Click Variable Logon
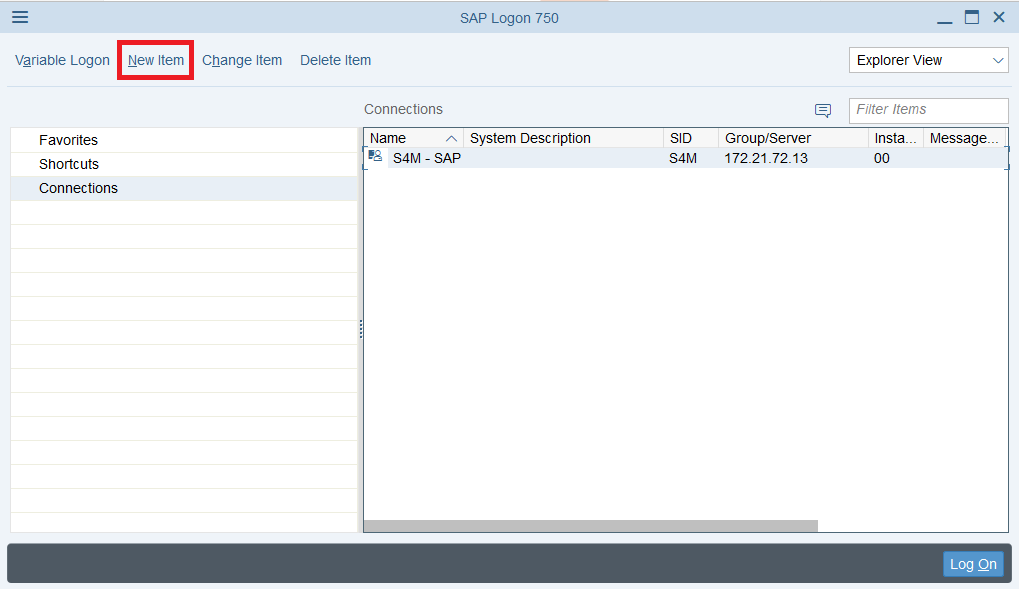1019x589 pixels. (x=62, y=60)
